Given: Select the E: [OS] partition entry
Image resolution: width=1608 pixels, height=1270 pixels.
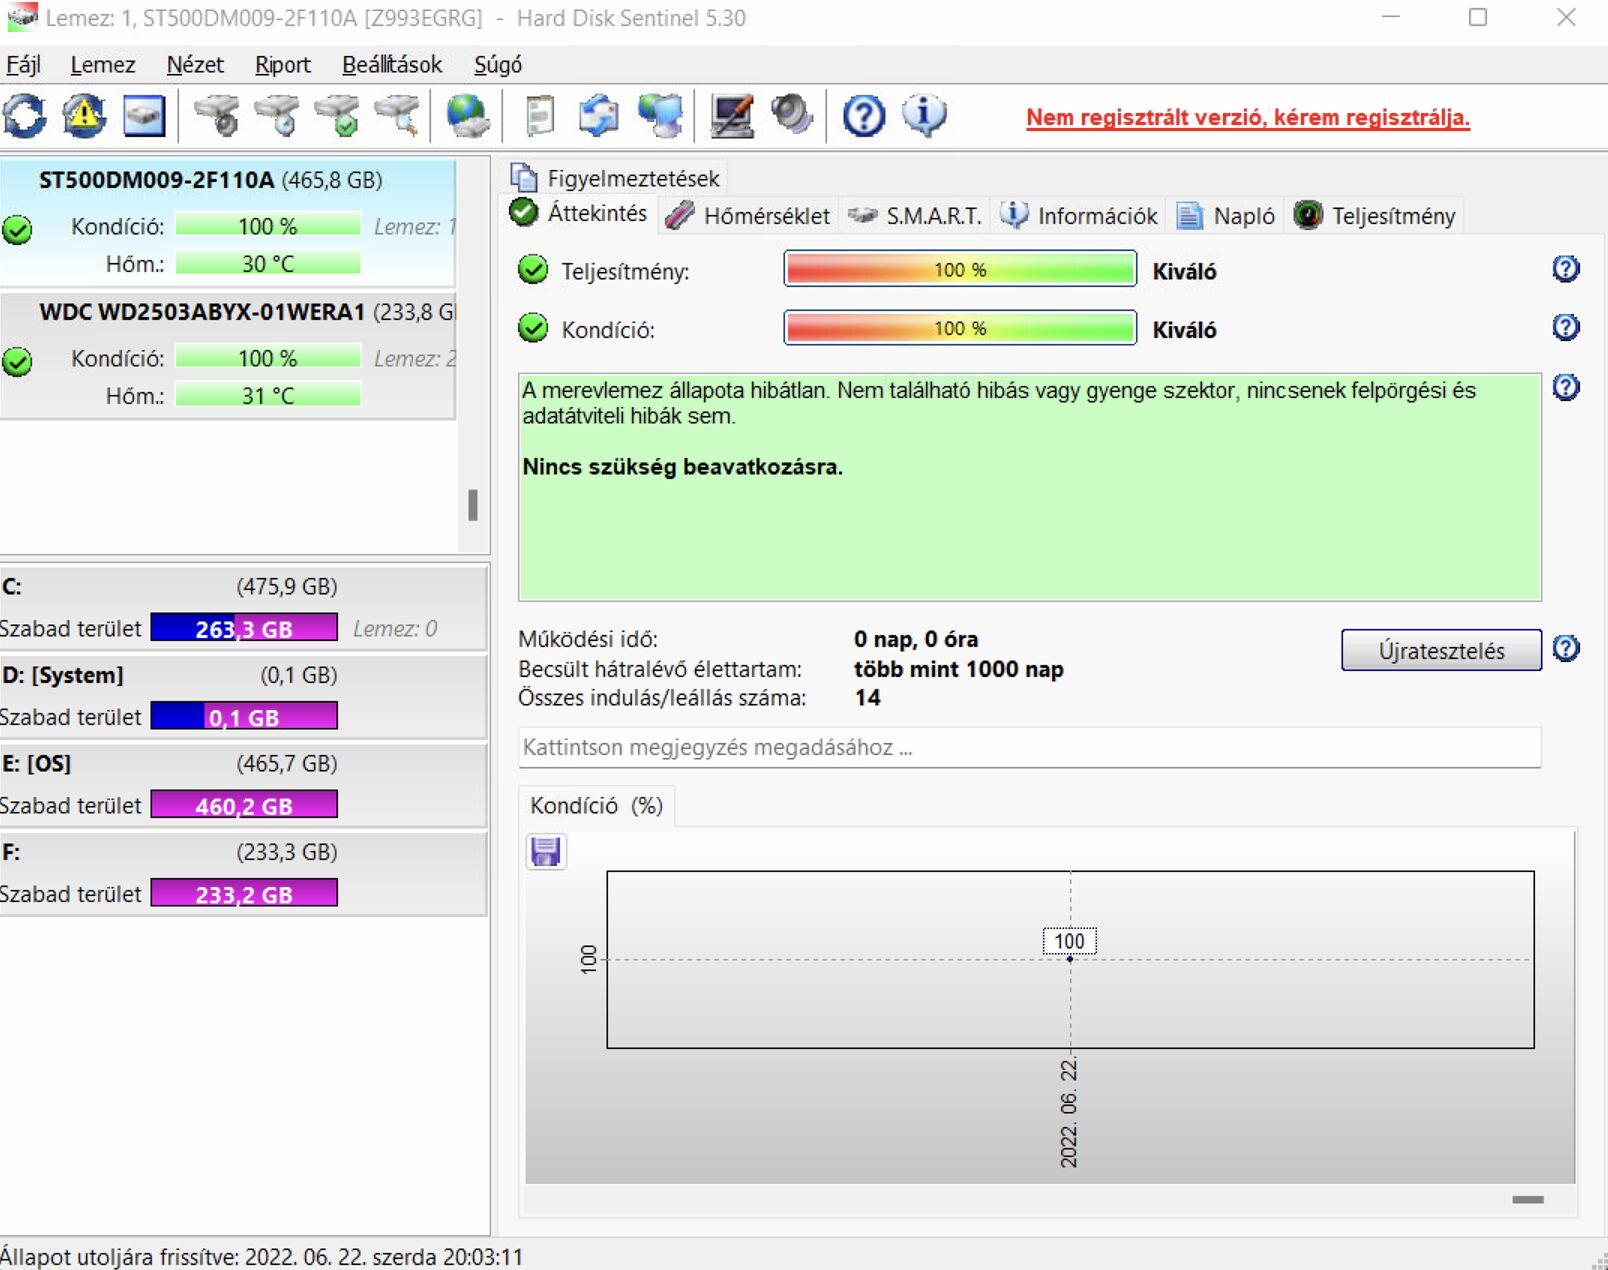Looking at the screenshot, I should click(243, 784).
